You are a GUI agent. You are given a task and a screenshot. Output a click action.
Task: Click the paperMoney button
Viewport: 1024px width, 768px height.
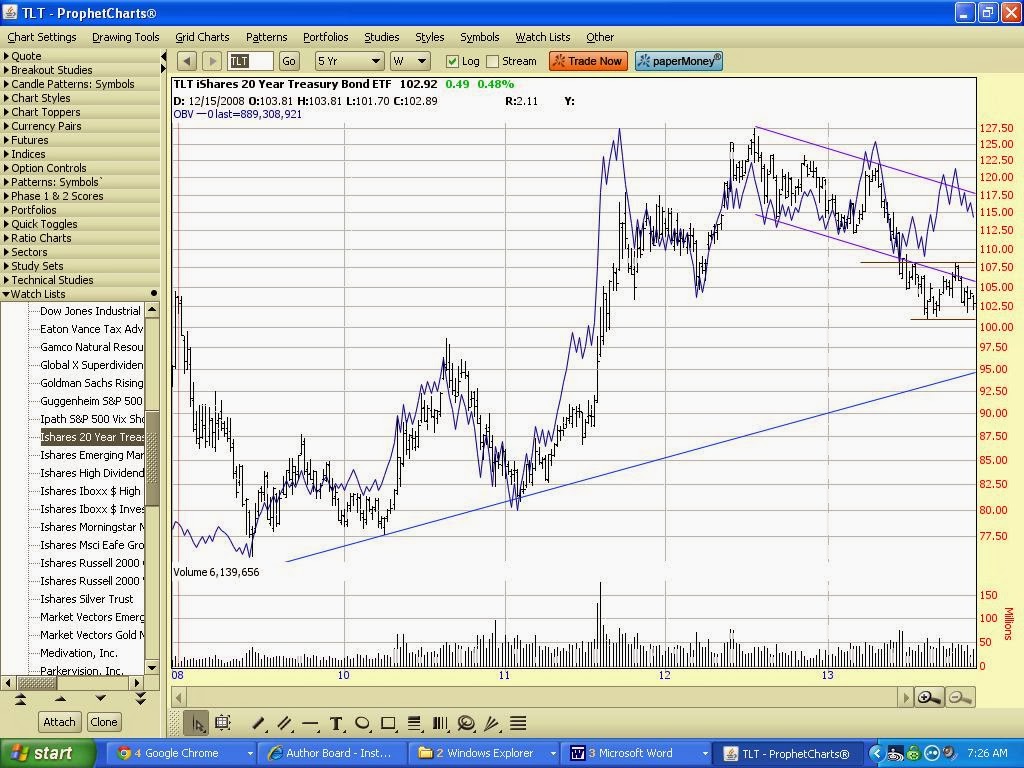tap(679, 61)
